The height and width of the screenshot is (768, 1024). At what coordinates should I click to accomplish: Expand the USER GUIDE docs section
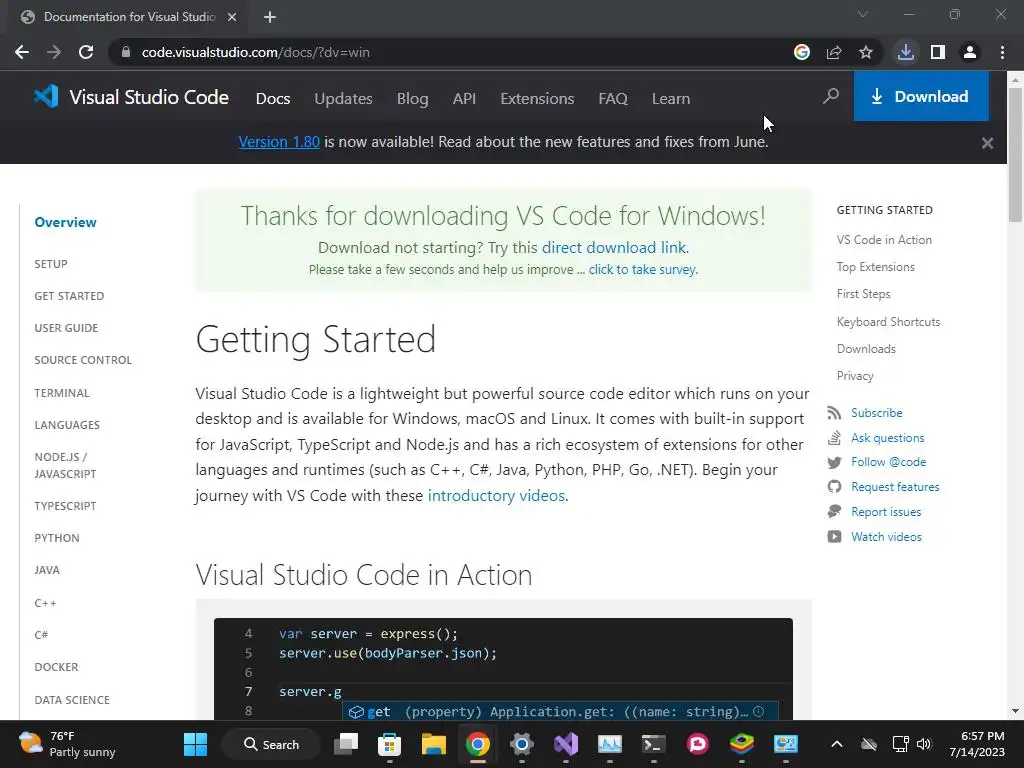[66, 328]
